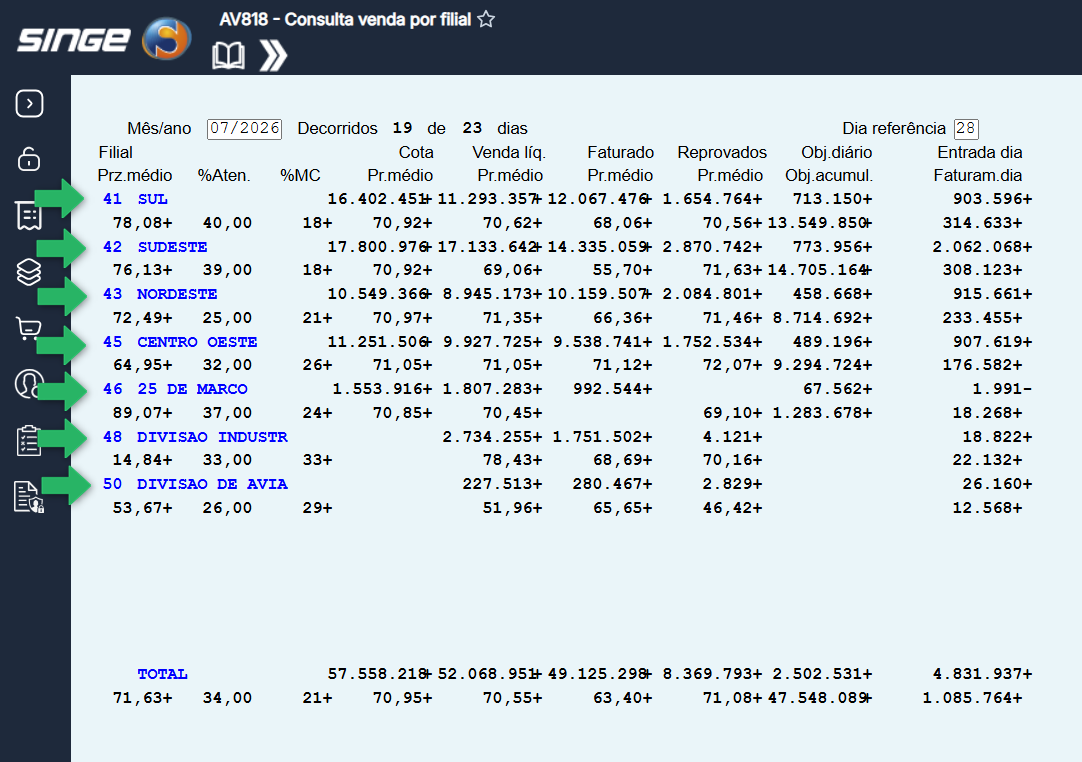This screenshot has height=762, width=1082.
Task: Select CENTRO OESTE reprovados 1.752.534+
Action: tap(712, 342)
